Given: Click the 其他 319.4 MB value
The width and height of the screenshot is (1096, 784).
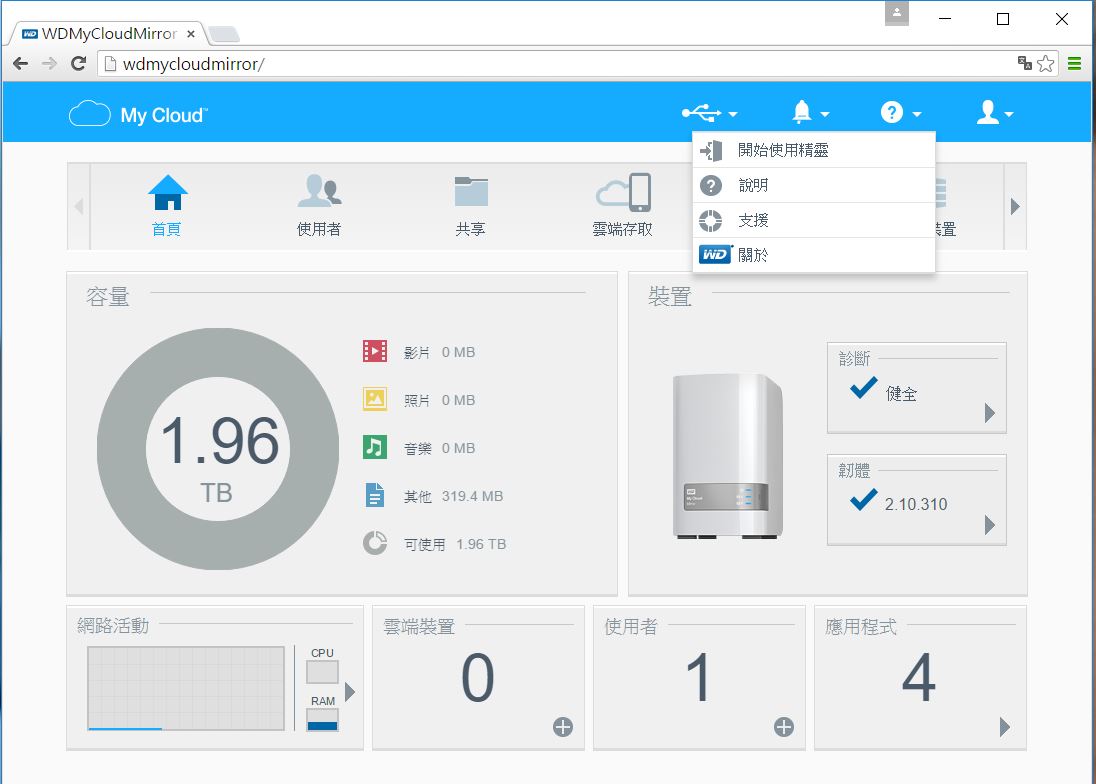Looking at the screenshot, I should [473, 496].
